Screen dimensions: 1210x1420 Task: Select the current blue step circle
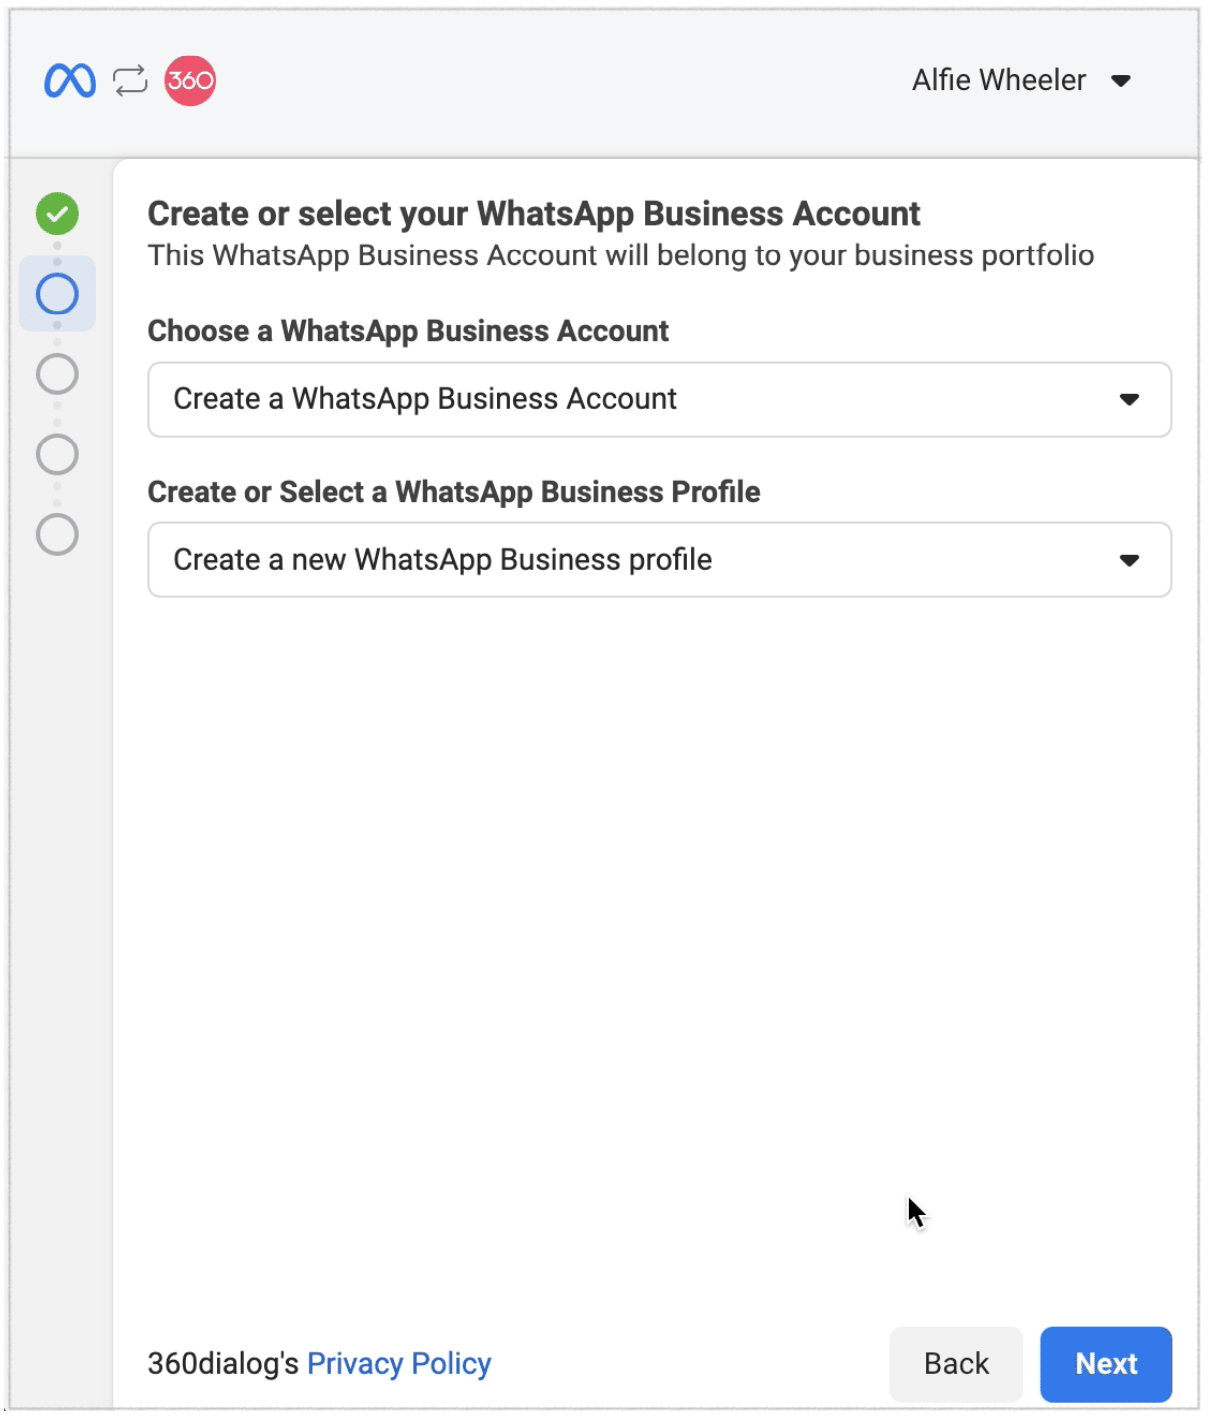click(57, 294)
